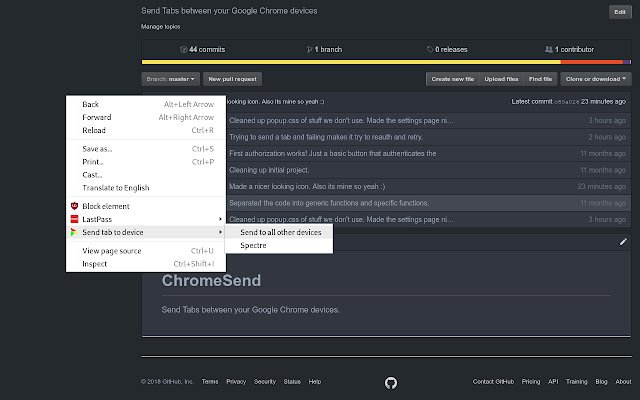Choose Reload from the context menu
Image resolution: width=640 pixels, height=400 pixels.
[x=146, y=131]
